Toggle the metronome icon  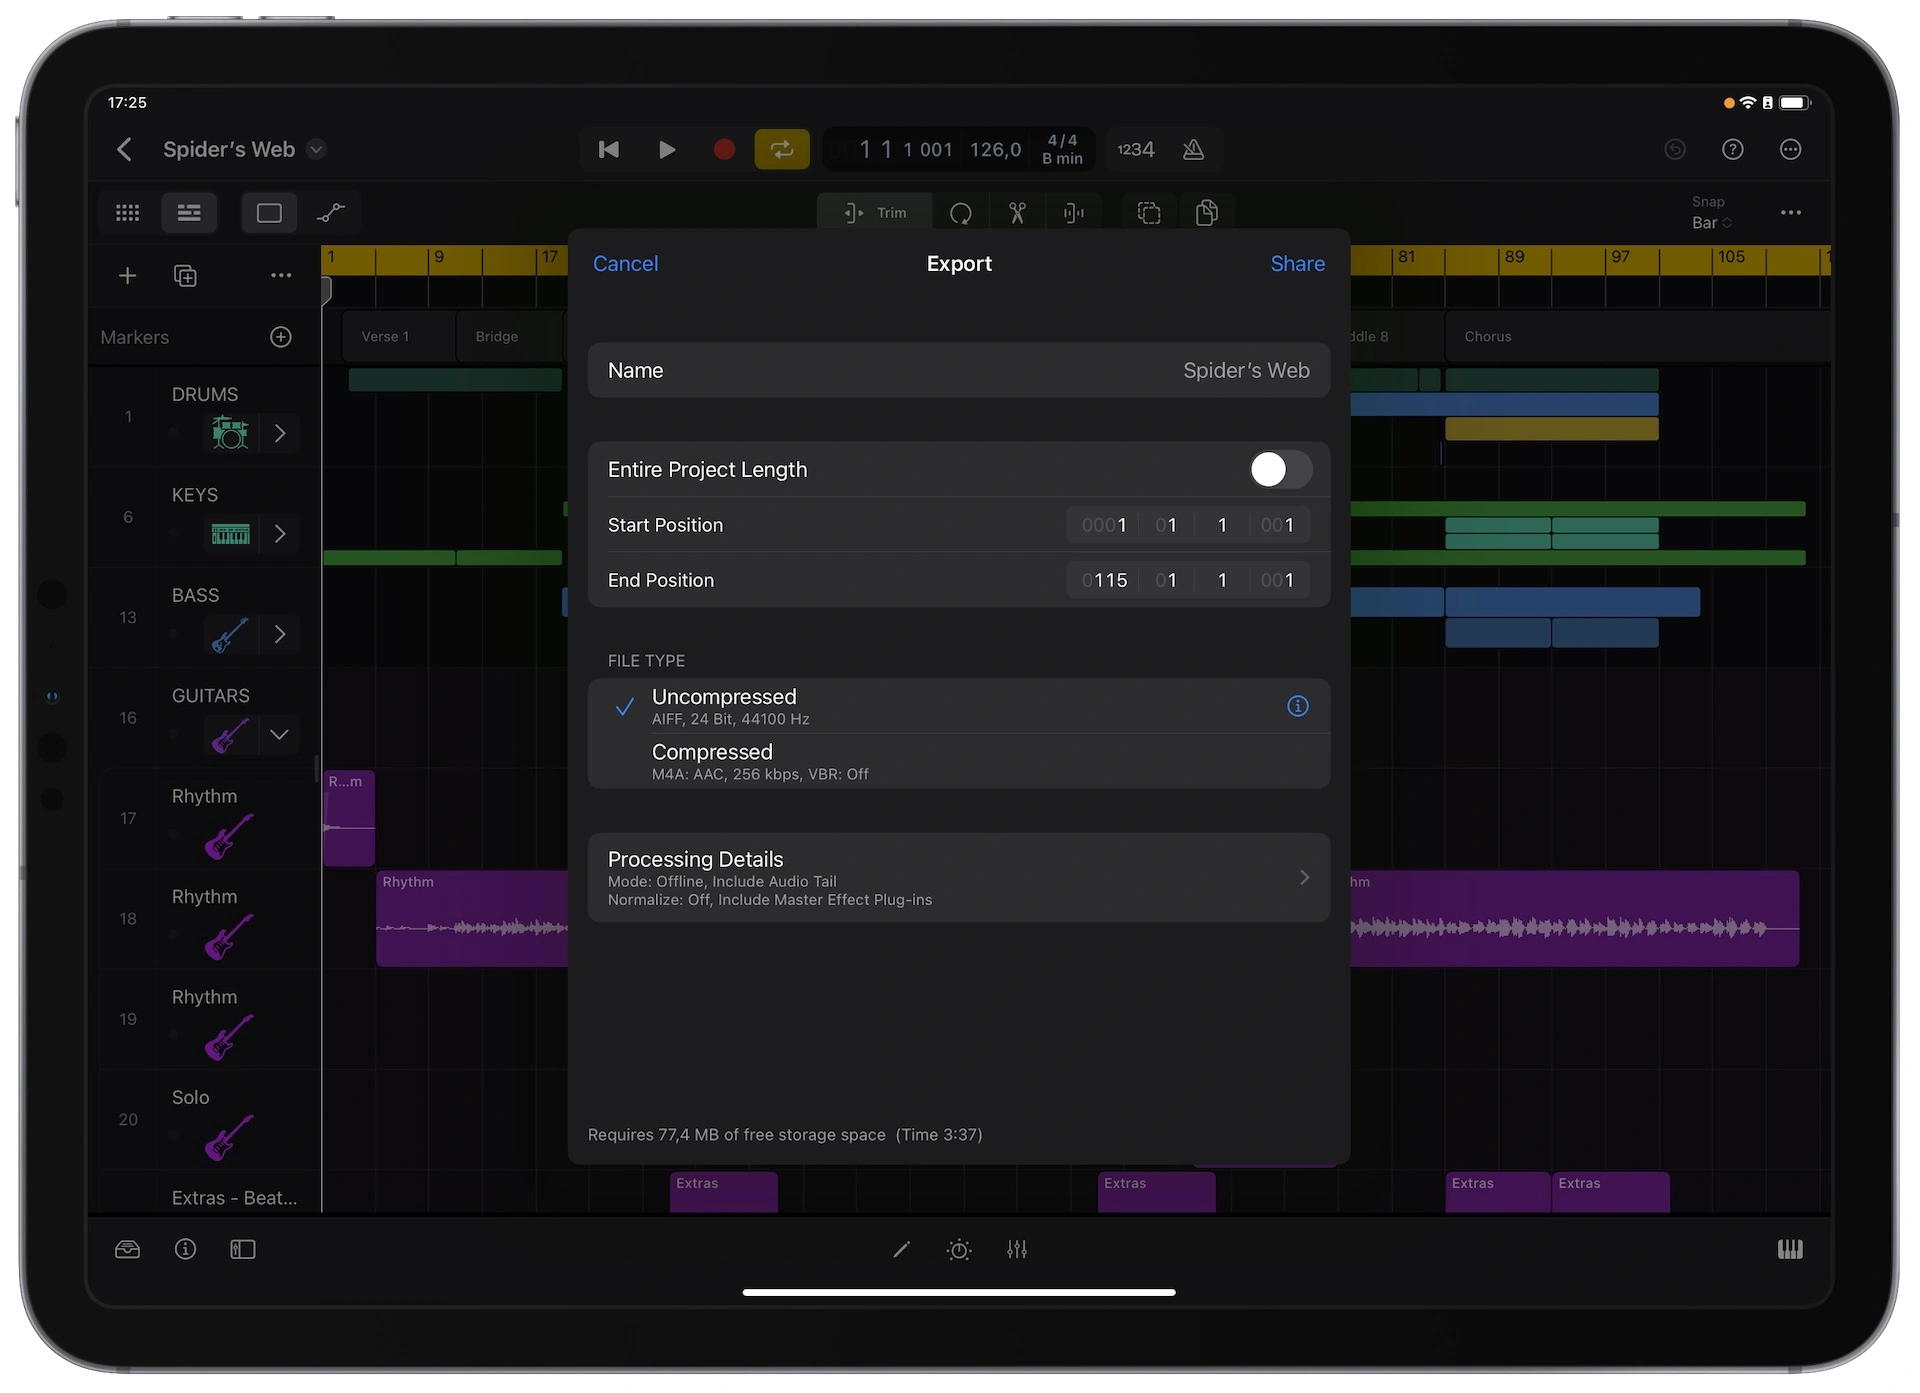tap(1193, 150)
